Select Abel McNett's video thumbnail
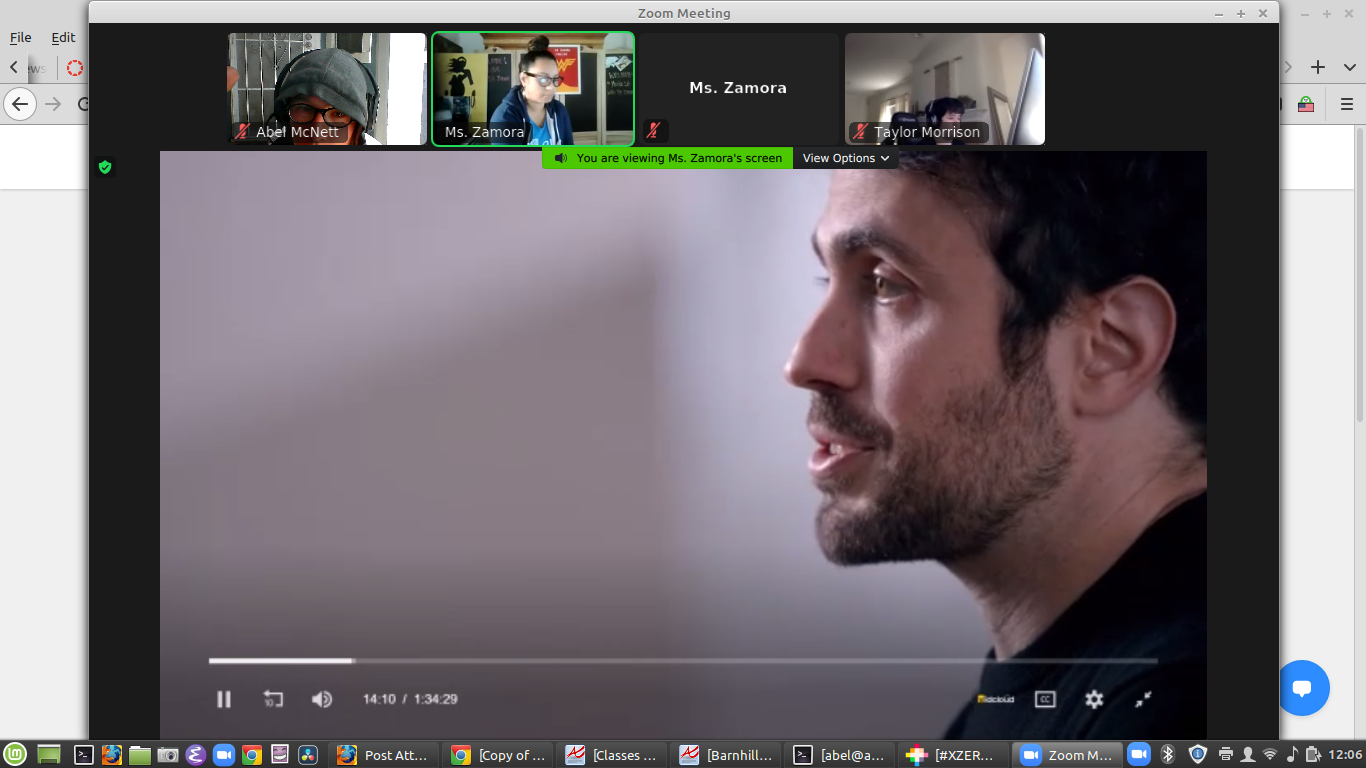Viewport: 1366px width, 768px height. pyautogui.click(x=327, y=89)
